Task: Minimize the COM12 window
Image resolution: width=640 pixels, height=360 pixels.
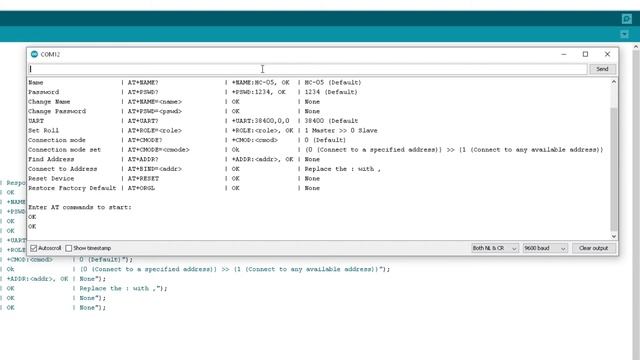Action: coord(564,54)
